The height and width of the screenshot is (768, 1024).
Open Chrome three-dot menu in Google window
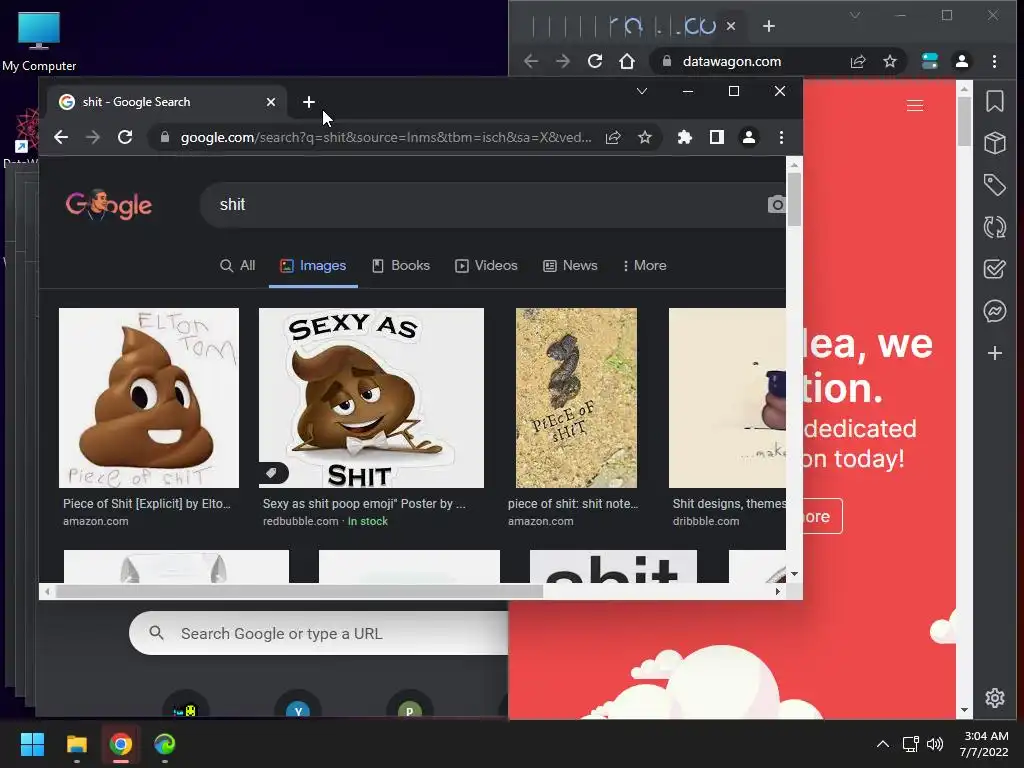[781, 137]
